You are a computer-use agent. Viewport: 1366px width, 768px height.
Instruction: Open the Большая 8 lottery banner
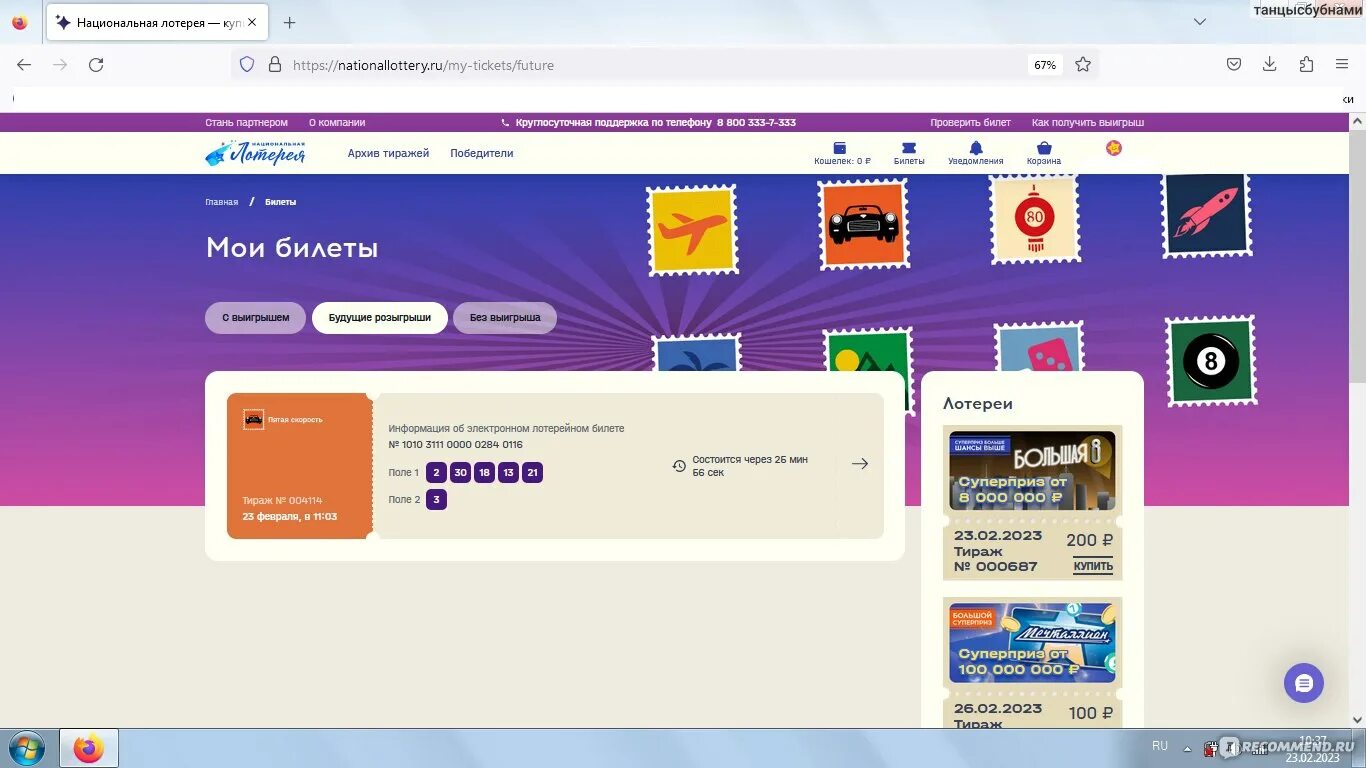[1032, 471]
